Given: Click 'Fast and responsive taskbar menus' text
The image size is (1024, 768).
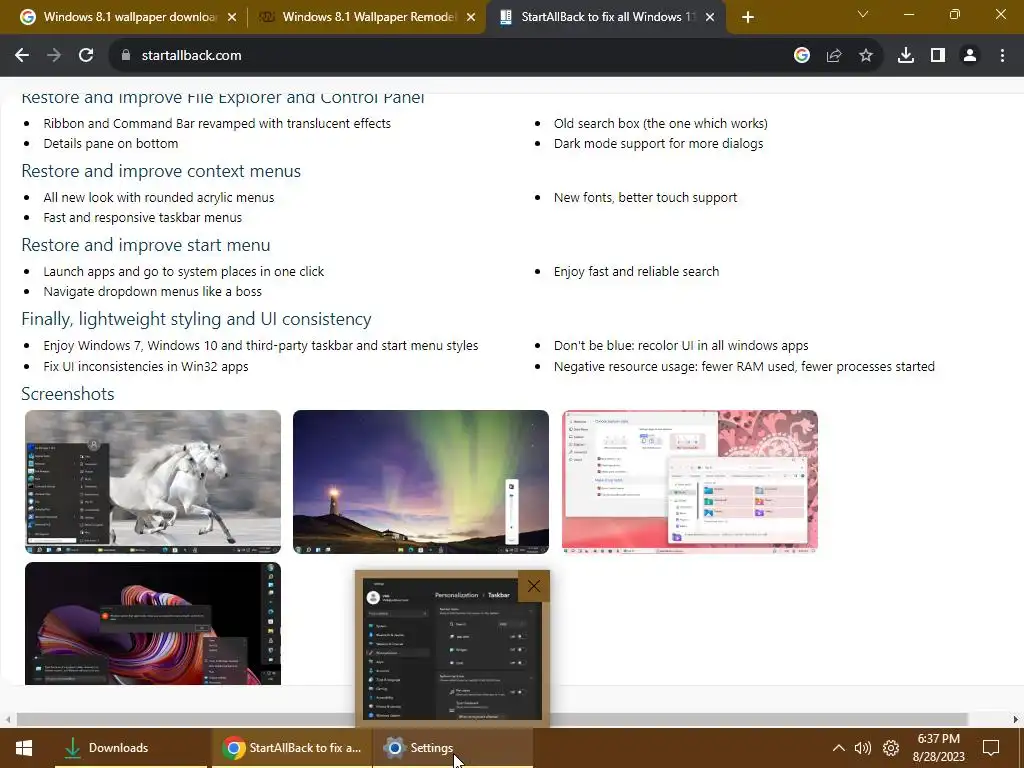Looking at the screenshot, I should pos(143,217).
